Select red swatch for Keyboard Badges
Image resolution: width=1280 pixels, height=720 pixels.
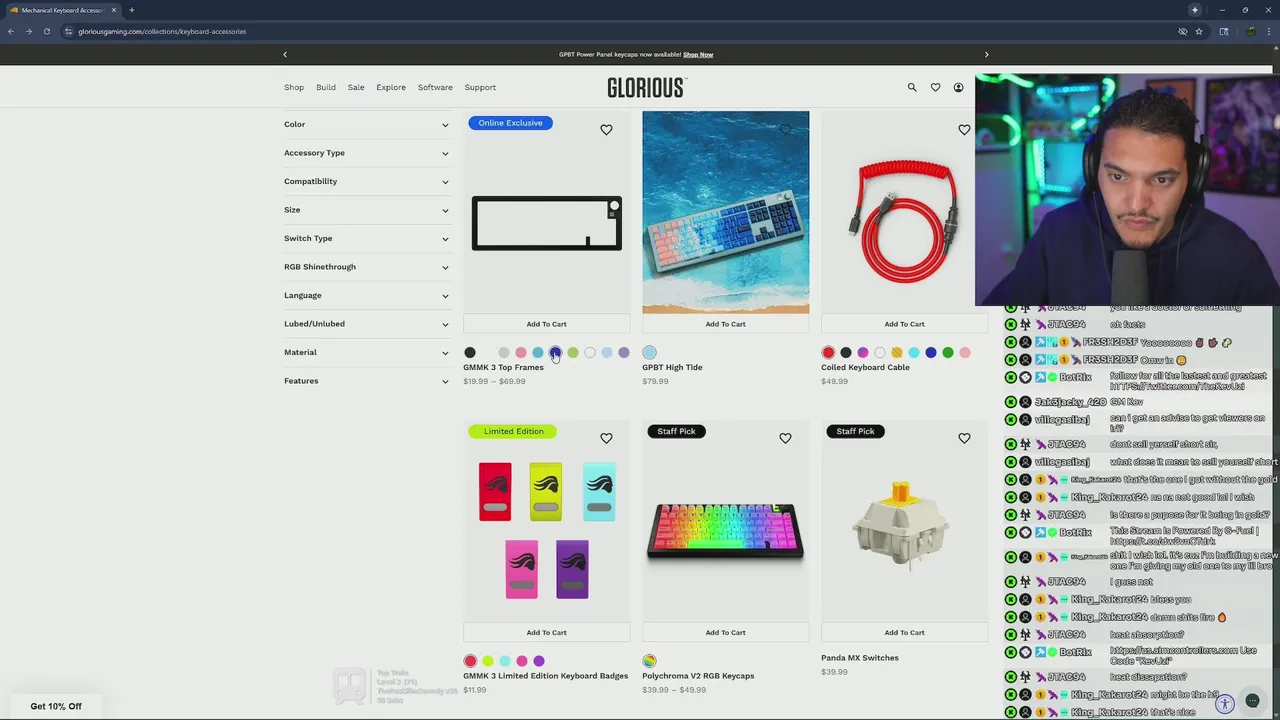(470, 661)
